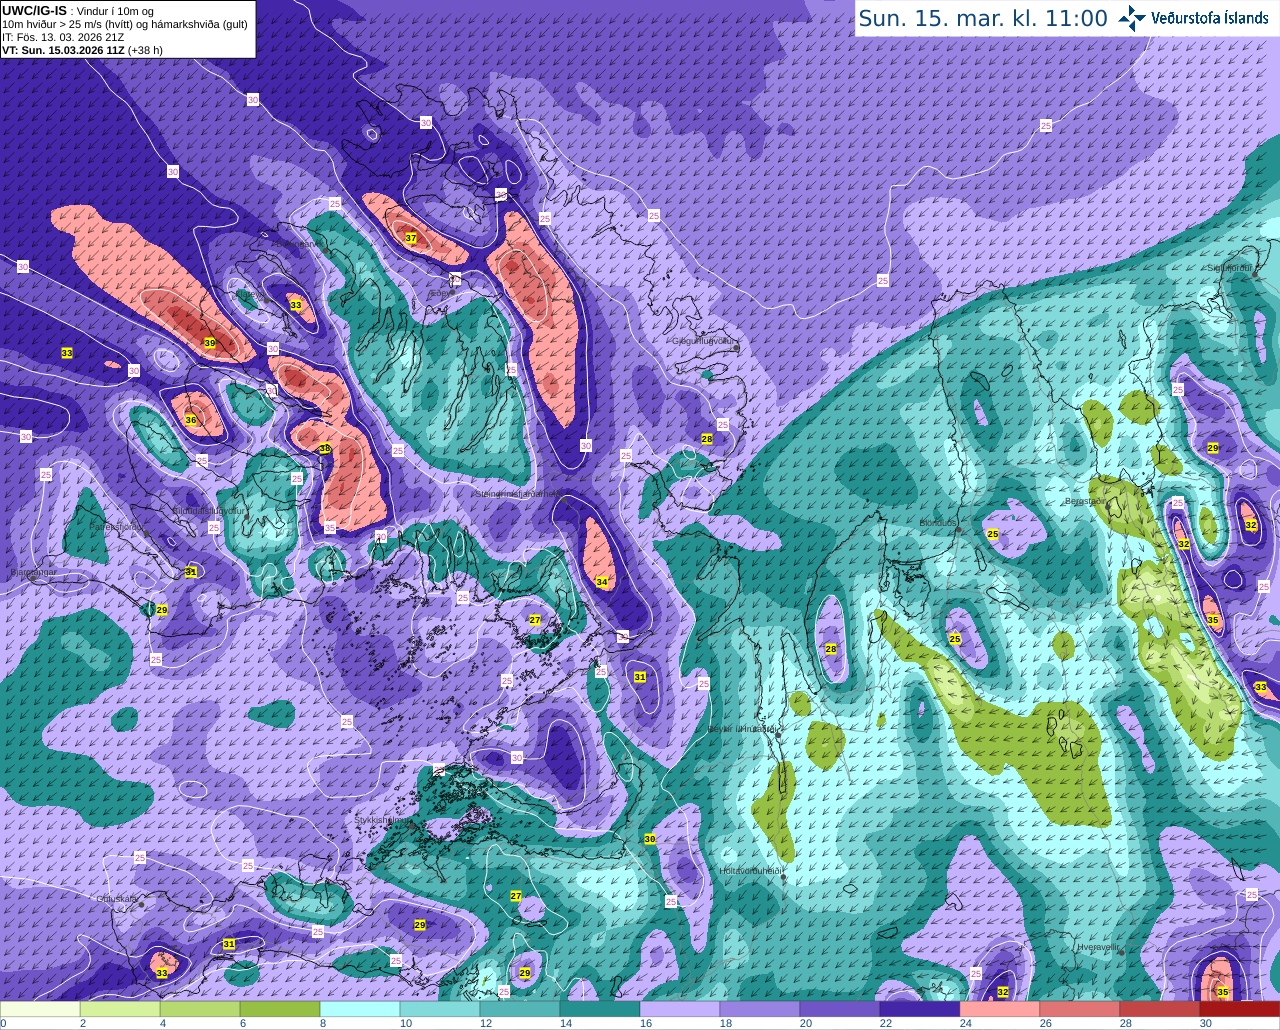Click the Siglufjörður station label
This screenshot has width=1280, height=1030.
pyautogui.click(x=1231, y=268)
